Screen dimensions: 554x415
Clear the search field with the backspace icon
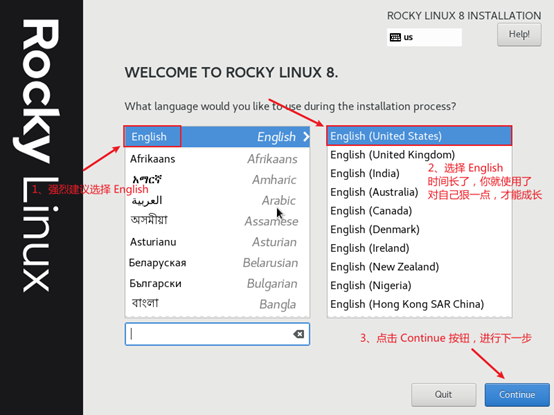pos(299,334)
